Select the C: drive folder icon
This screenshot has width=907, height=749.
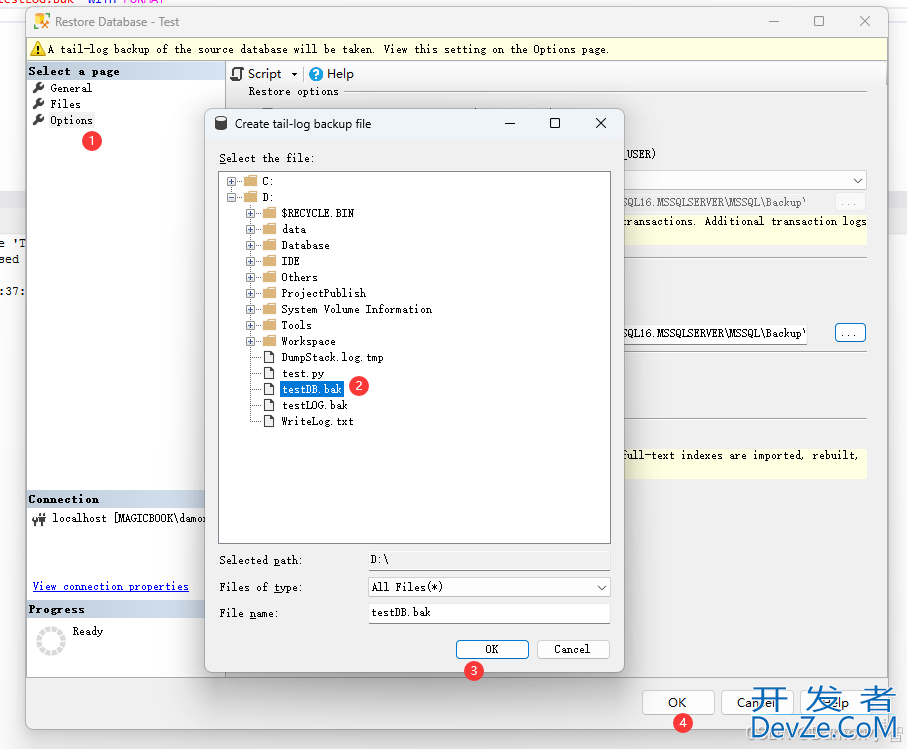pyautogui.click(x=250, y=181)
